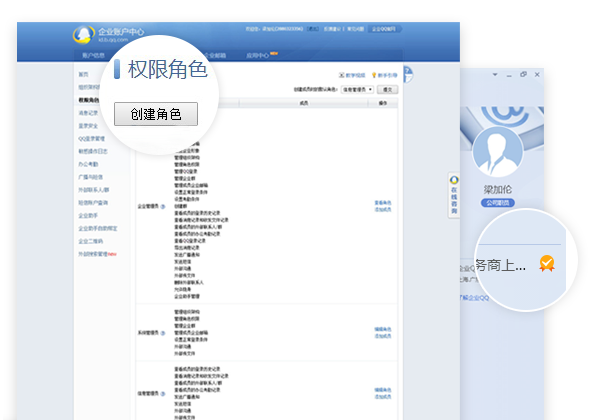
Task: Select 办公考勤 in the left sidebar
Action: pos(88,164)
